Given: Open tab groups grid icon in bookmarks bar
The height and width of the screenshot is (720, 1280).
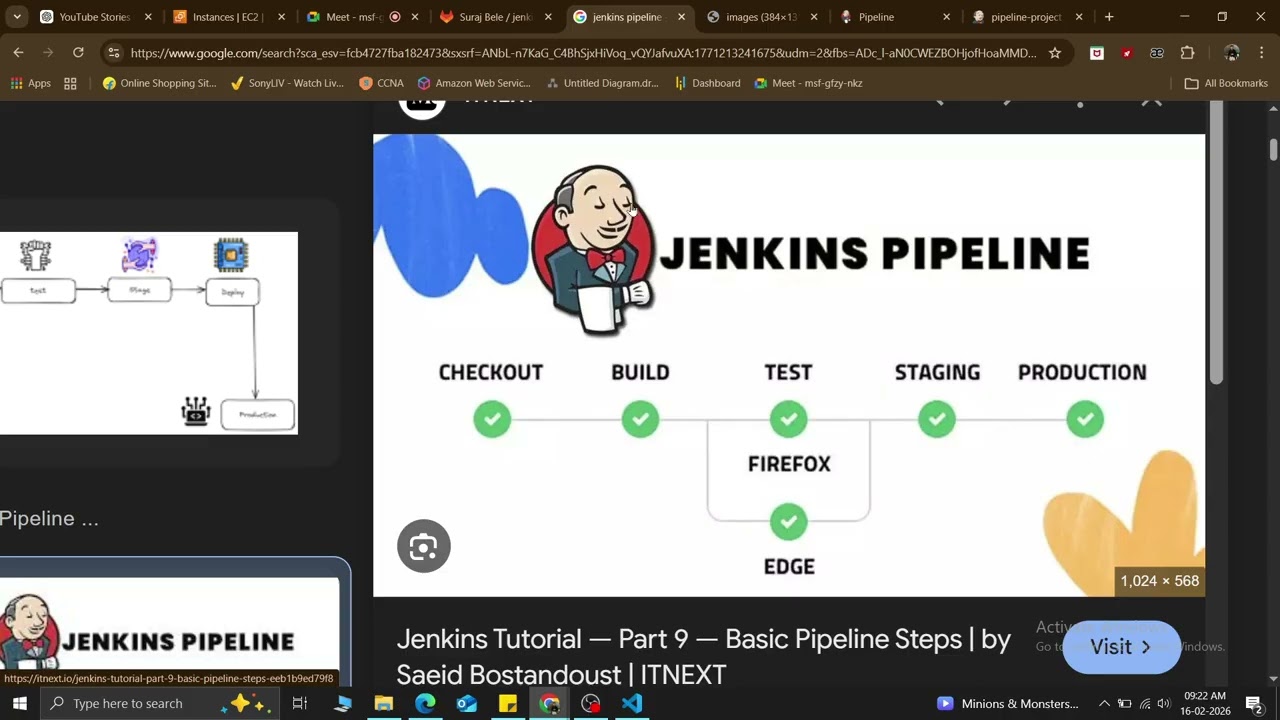Looking at the screenshot, I should pos(70,83).
